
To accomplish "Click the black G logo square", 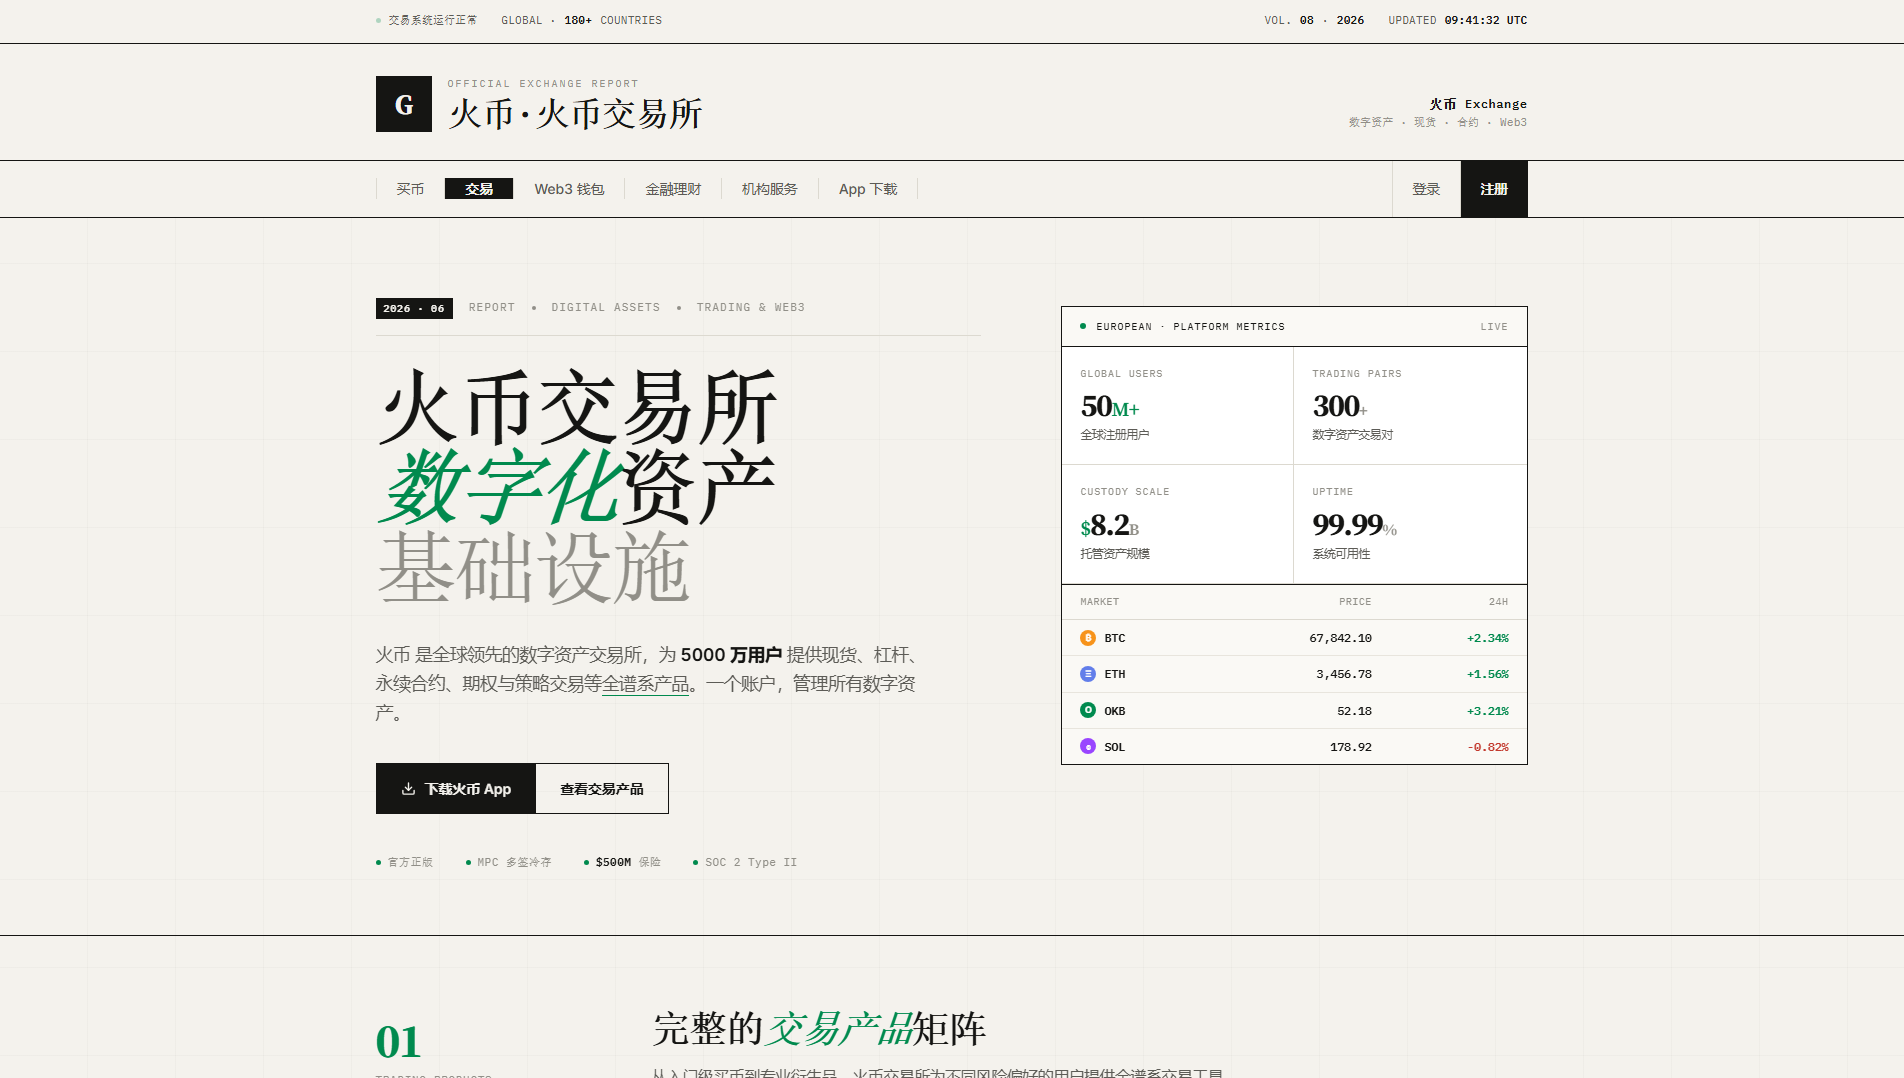I will pyautogui.click(x=404, y=104).
